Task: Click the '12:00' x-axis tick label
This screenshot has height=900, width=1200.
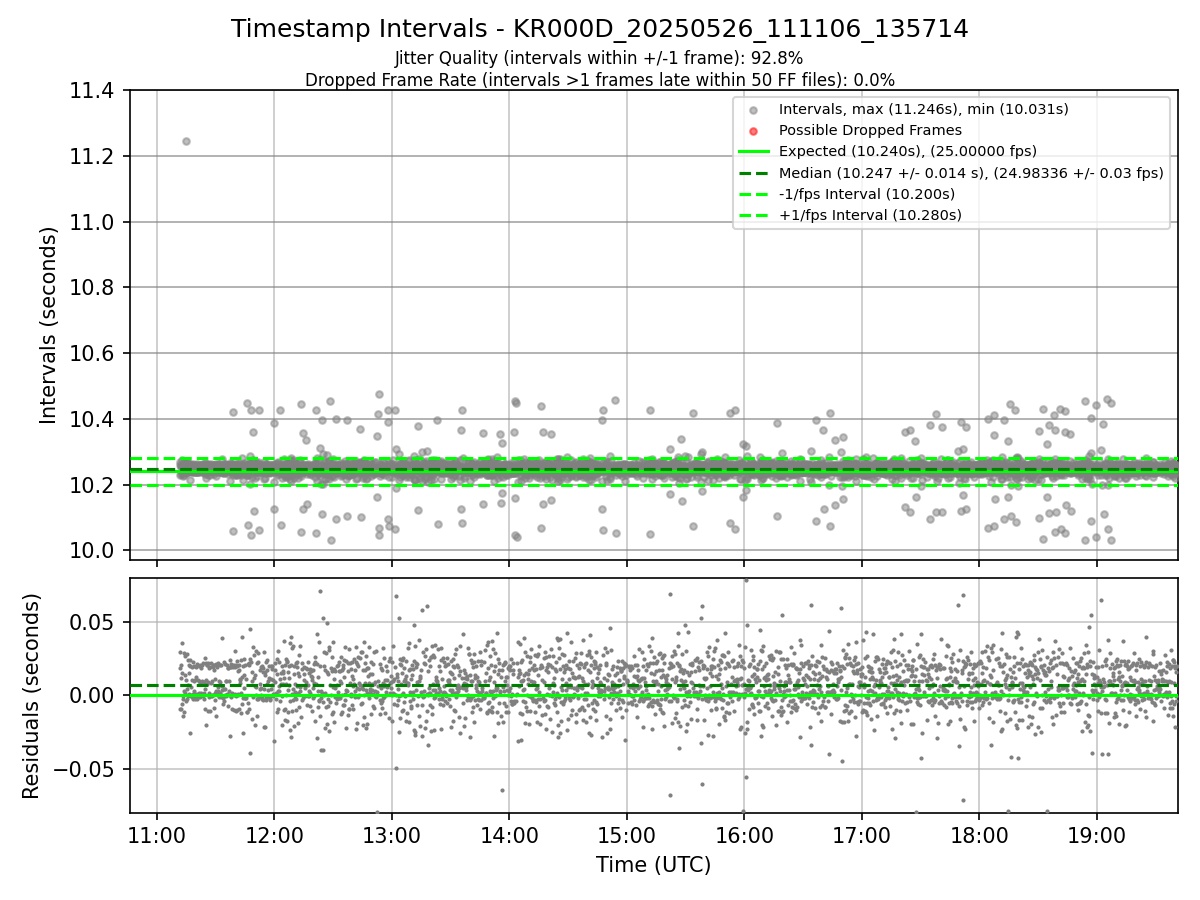Action: pos(274,836)
